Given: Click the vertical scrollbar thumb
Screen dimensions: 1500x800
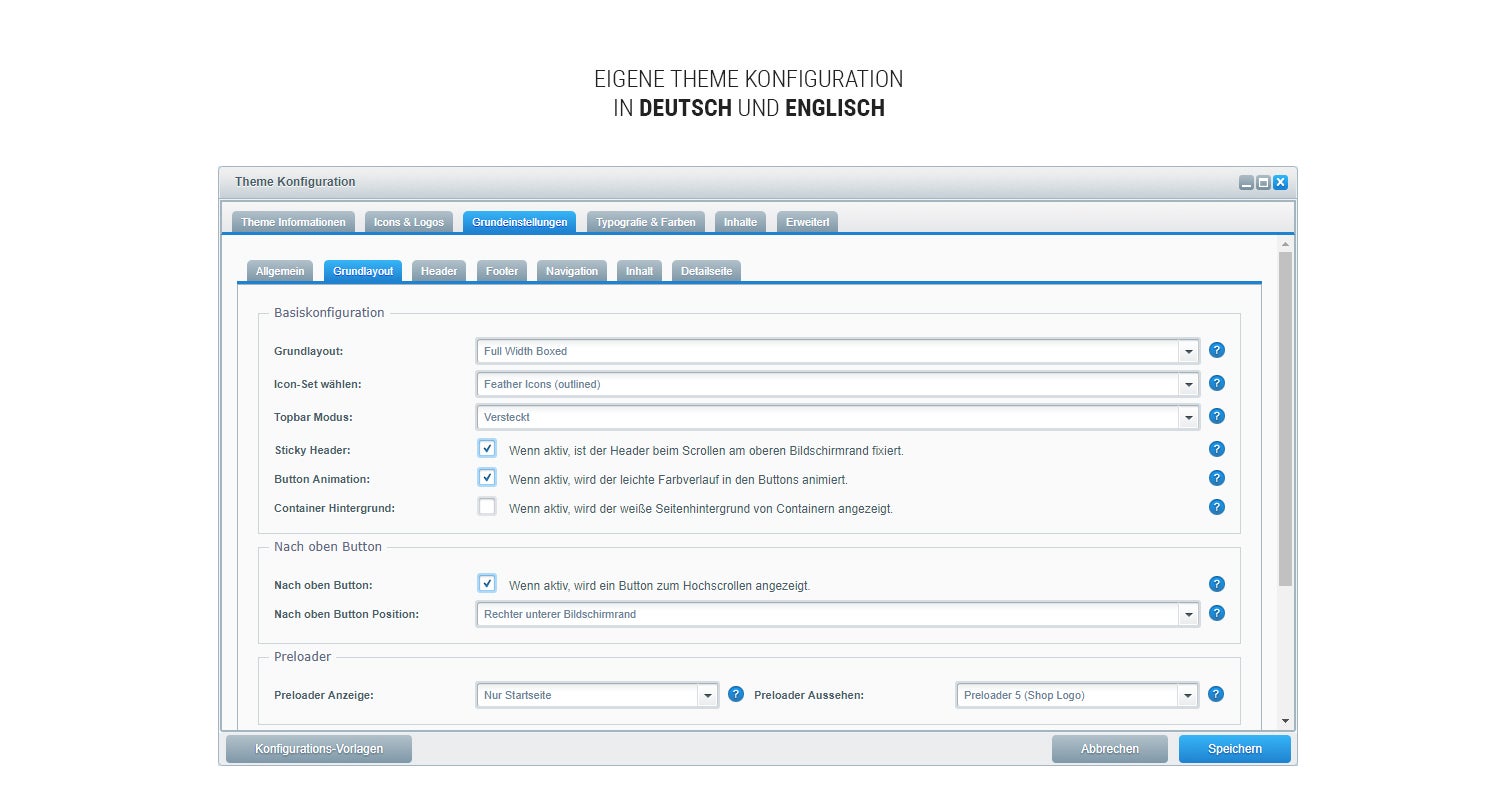Looking at the screenshot, I should (x=1286, y=418).
